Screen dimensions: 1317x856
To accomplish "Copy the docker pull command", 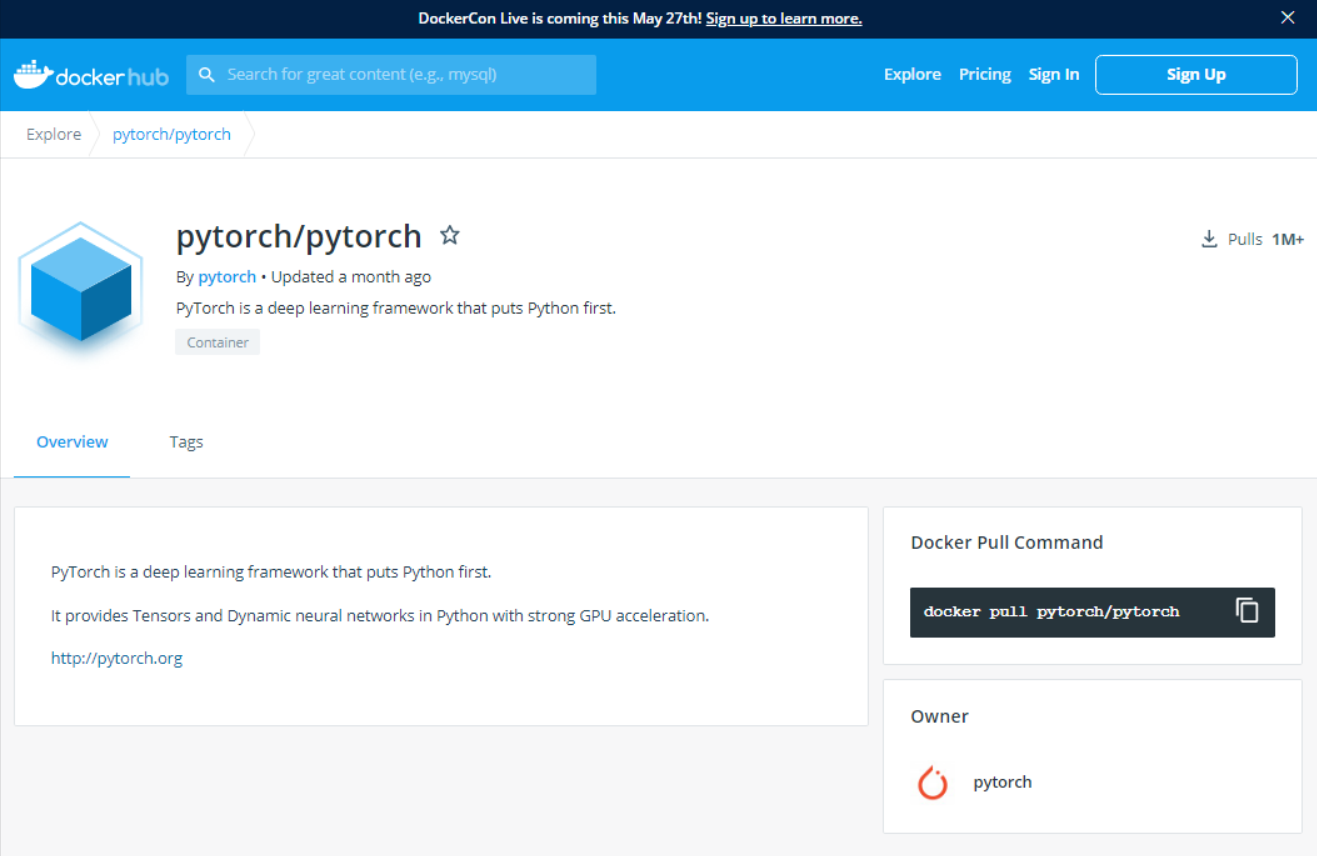I will click(1246, 611).
